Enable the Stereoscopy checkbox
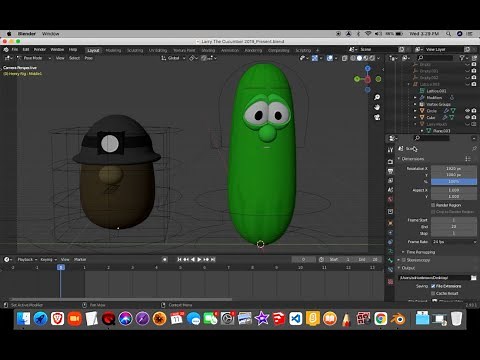480x360 pixels. point(404,260)
